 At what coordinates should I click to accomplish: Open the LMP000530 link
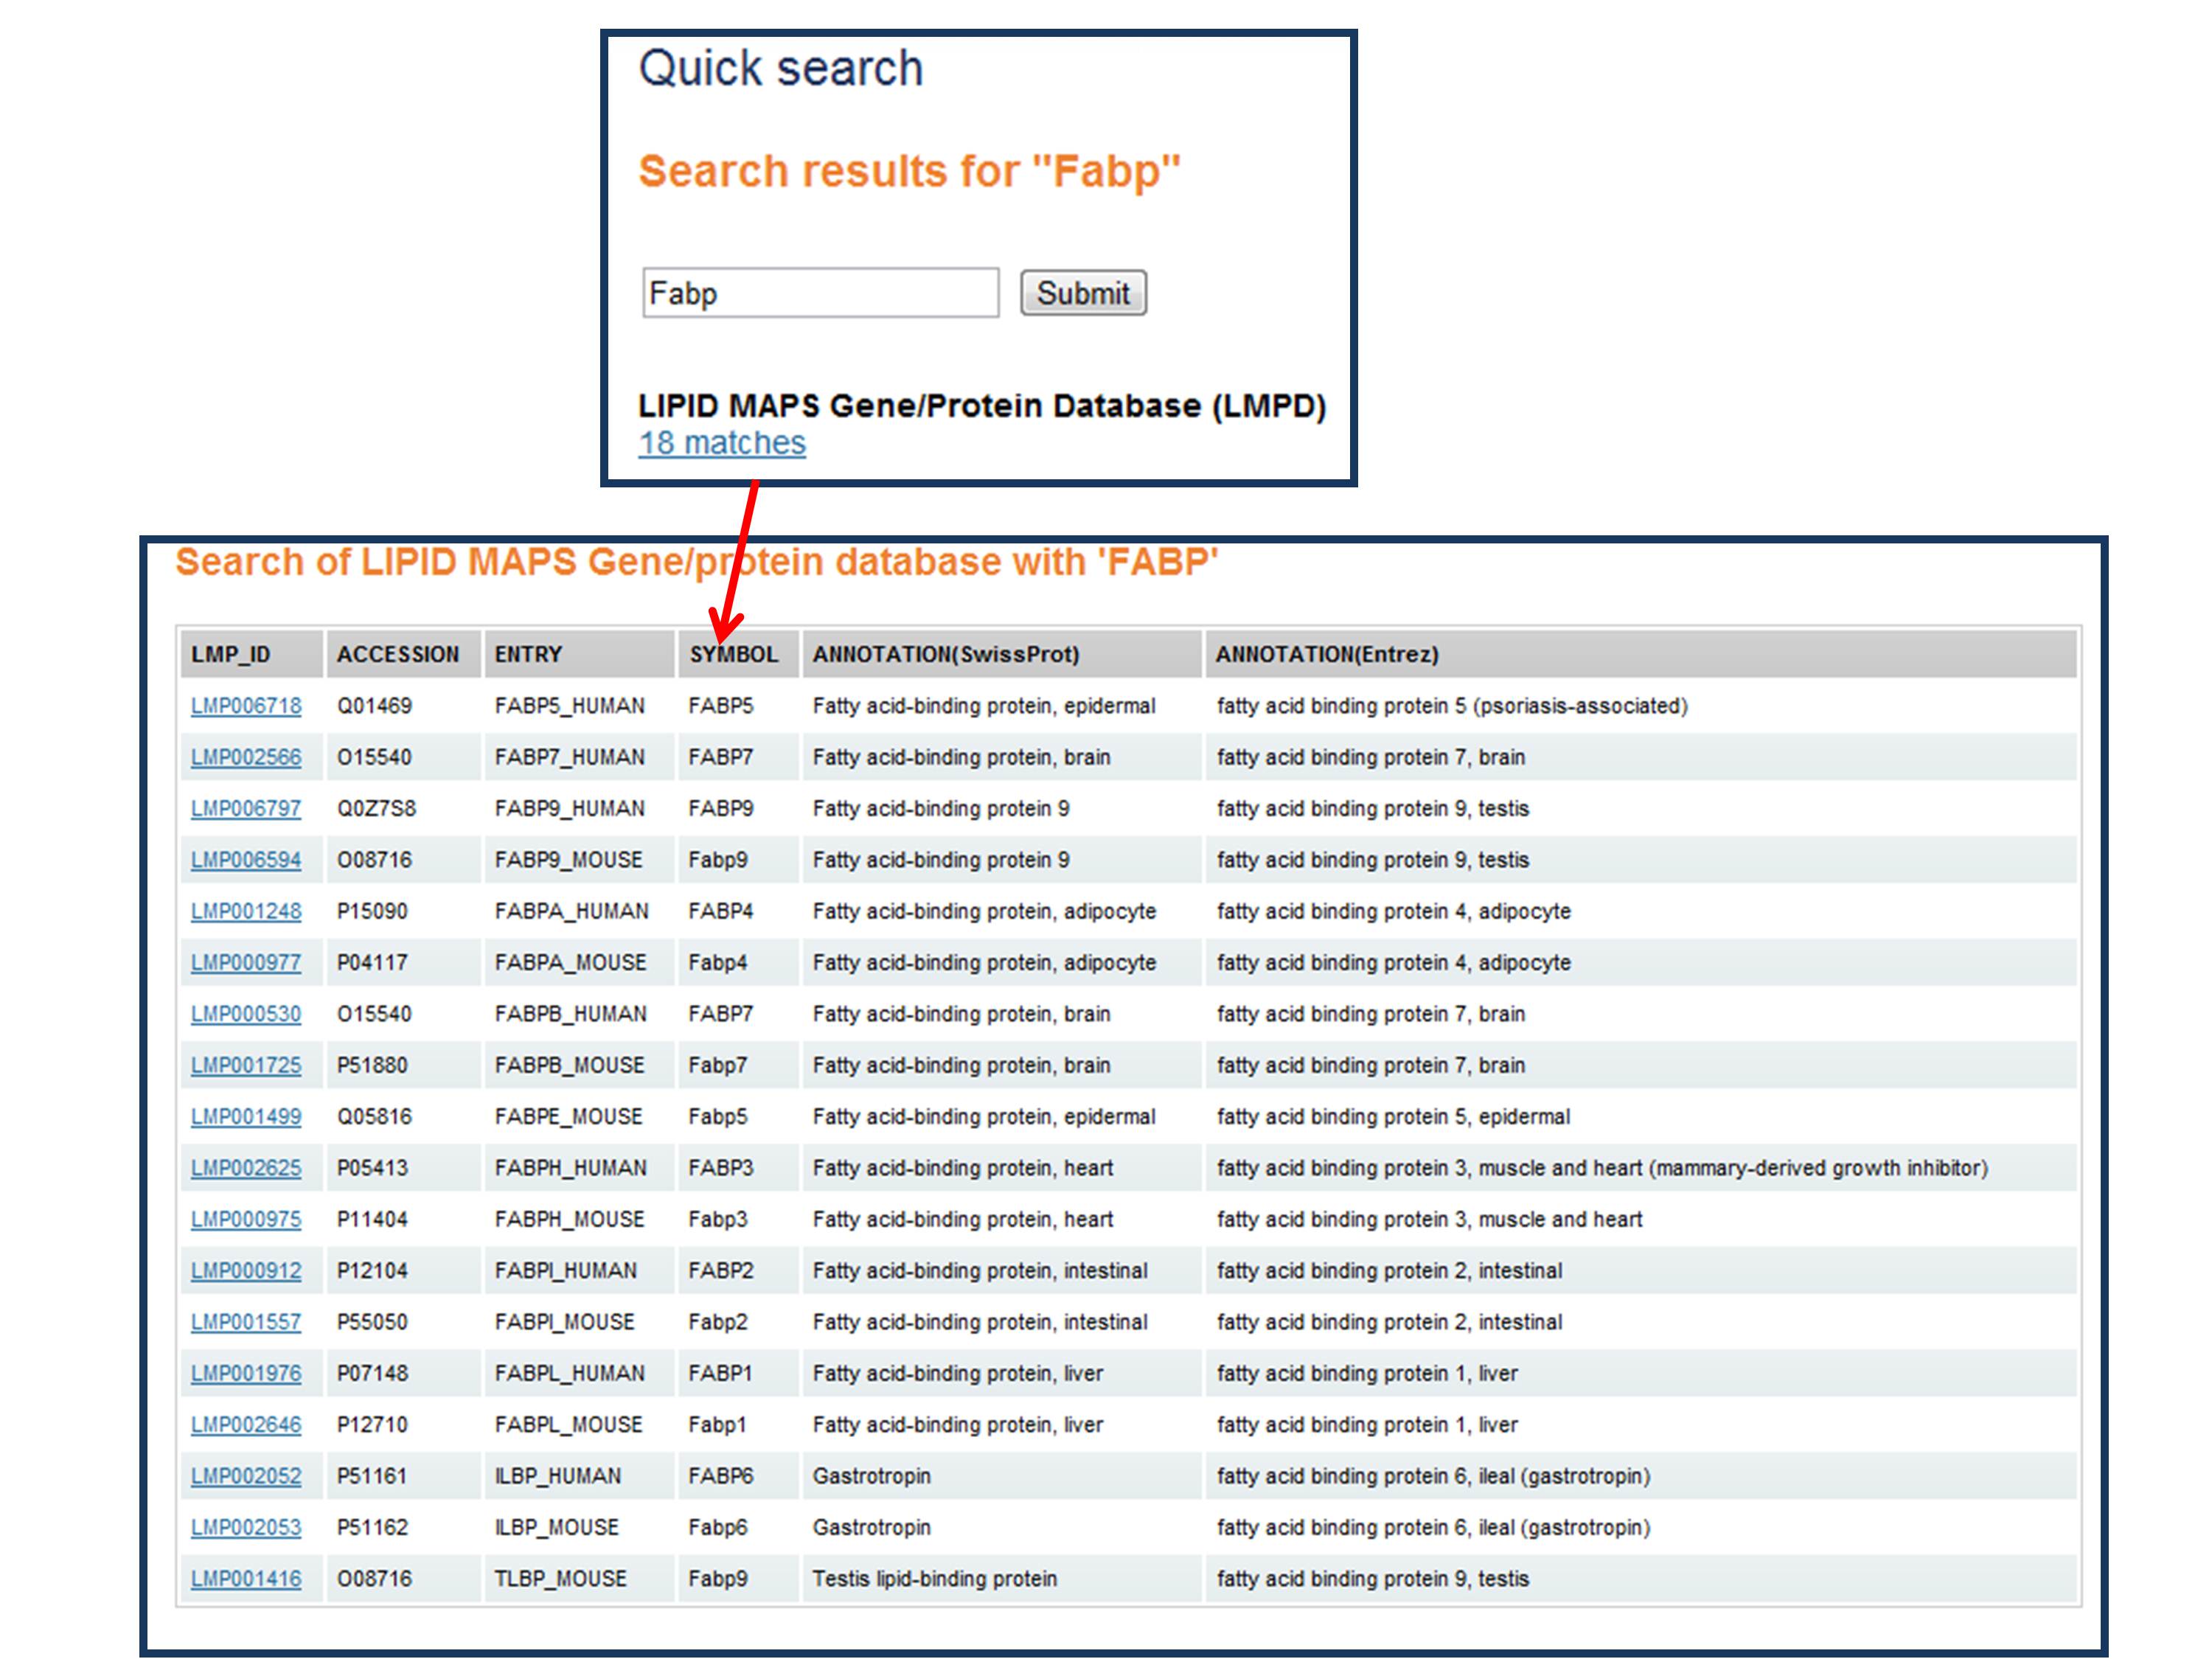(246, 1014)
